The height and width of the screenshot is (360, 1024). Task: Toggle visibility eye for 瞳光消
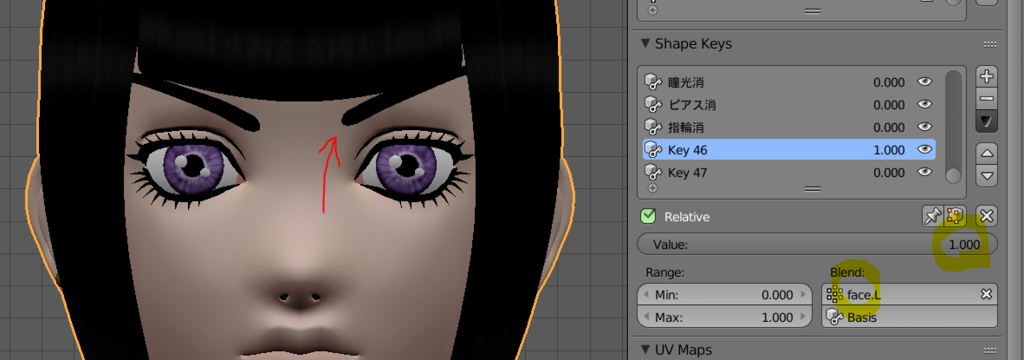pyautogui.click(x=924, y=82)
